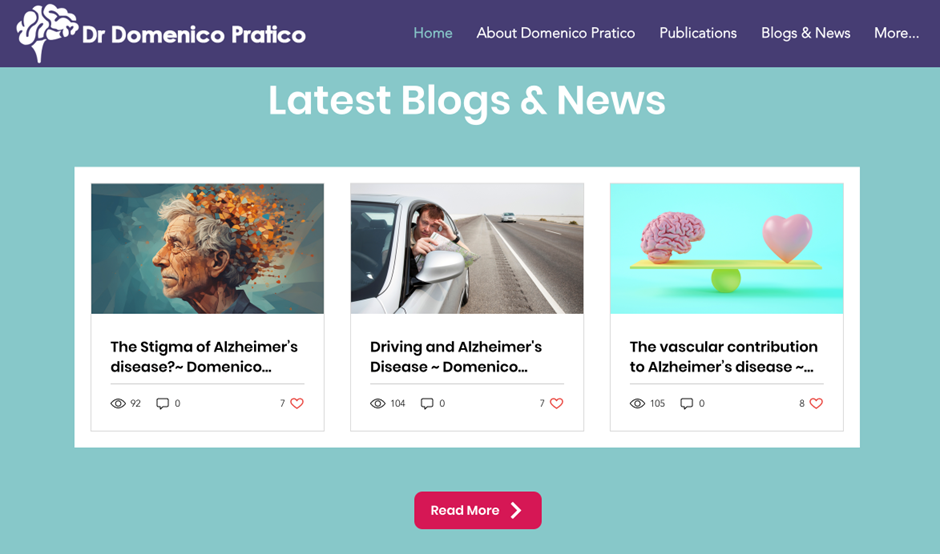Open comments icon on Driving post
Viewport: 940px width, 554px height.
427,404
